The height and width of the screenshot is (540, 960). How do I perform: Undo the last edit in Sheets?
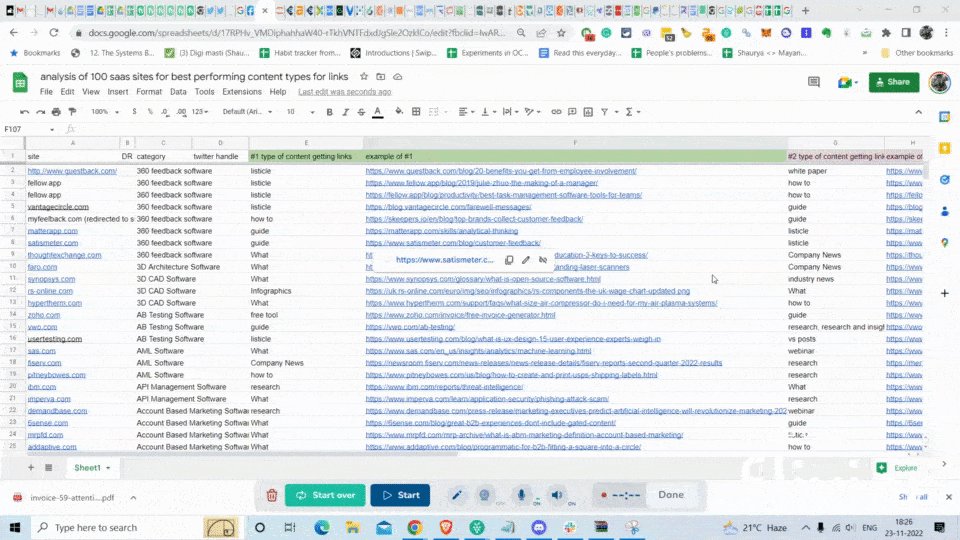tap(24, 112)
